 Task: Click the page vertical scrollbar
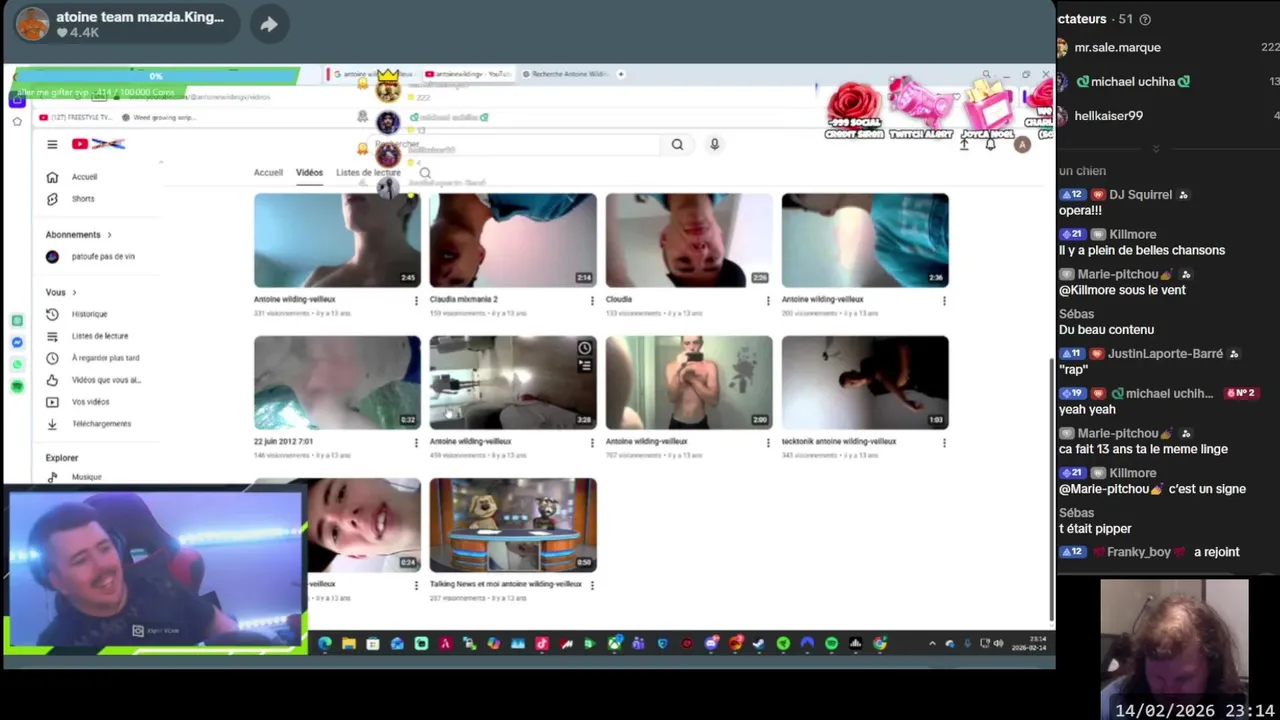click(1050, 490)
